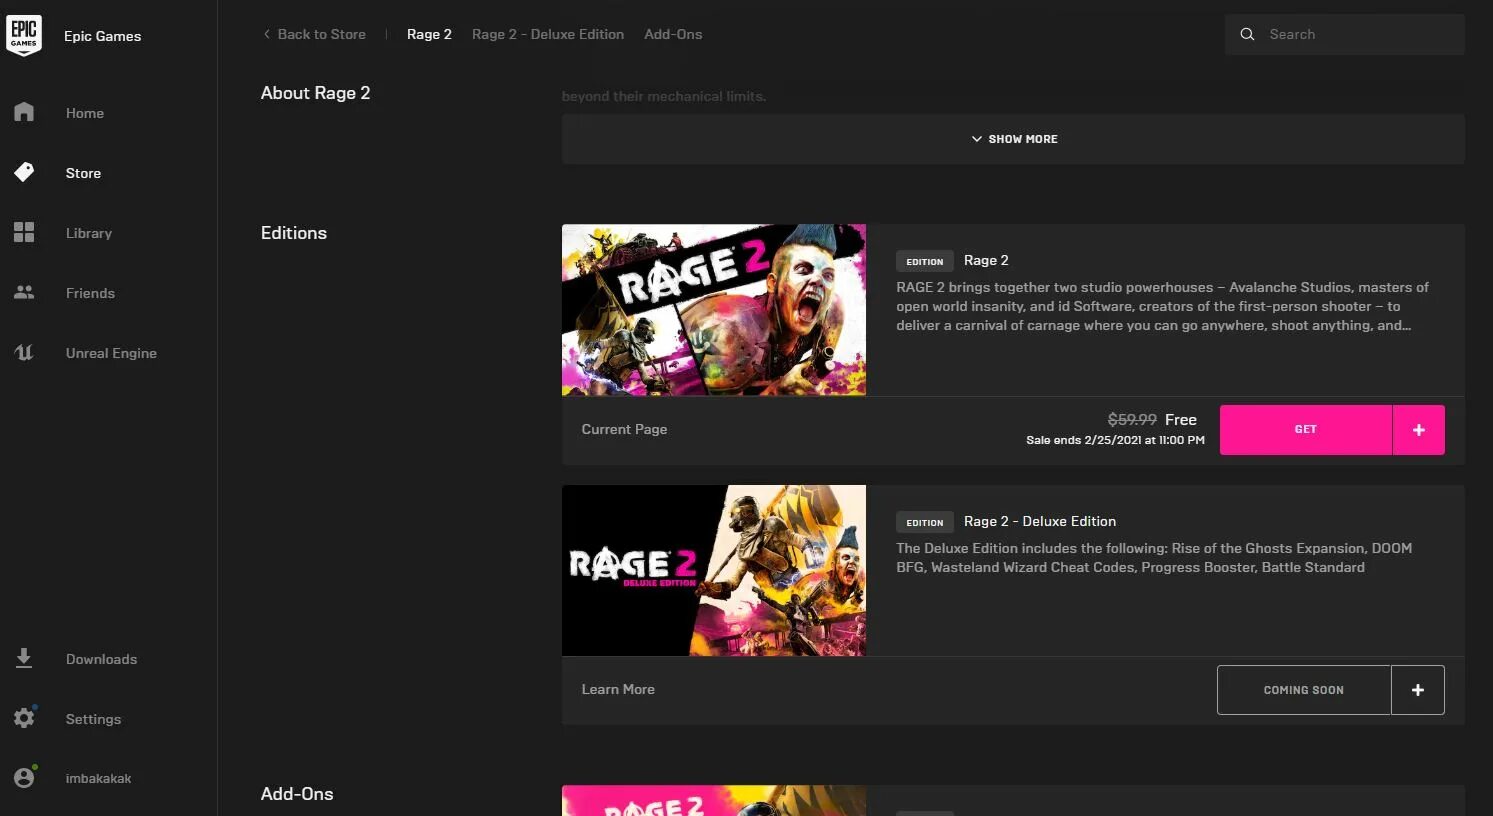This screenshot has width=1493, height=816.
Task: Open the Rage 2 Deluxe Edition cover thumbnail
Action: click(x=714, y=570)
